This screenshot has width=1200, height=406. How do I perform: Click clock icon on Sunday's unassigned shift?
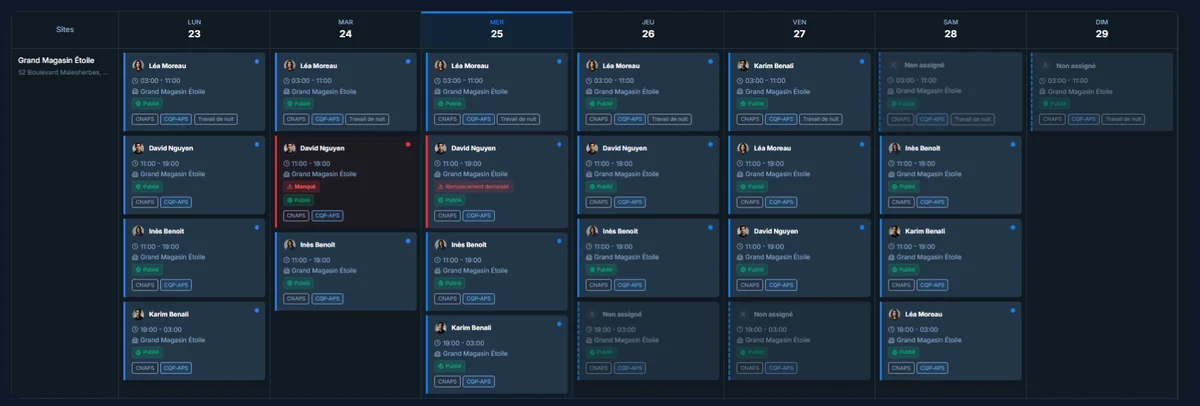coord(1043,80)
